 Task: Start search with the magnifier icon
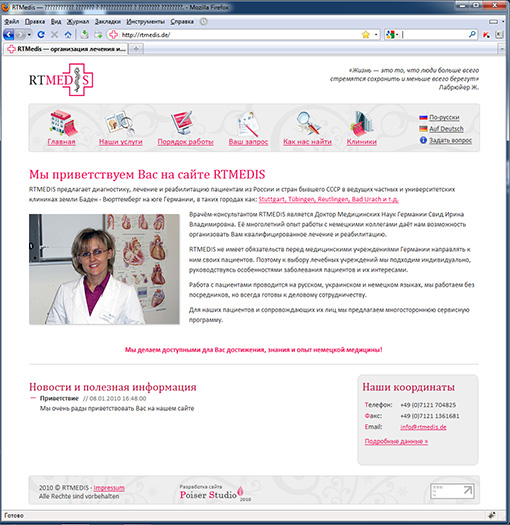click(x=472, y=34)
